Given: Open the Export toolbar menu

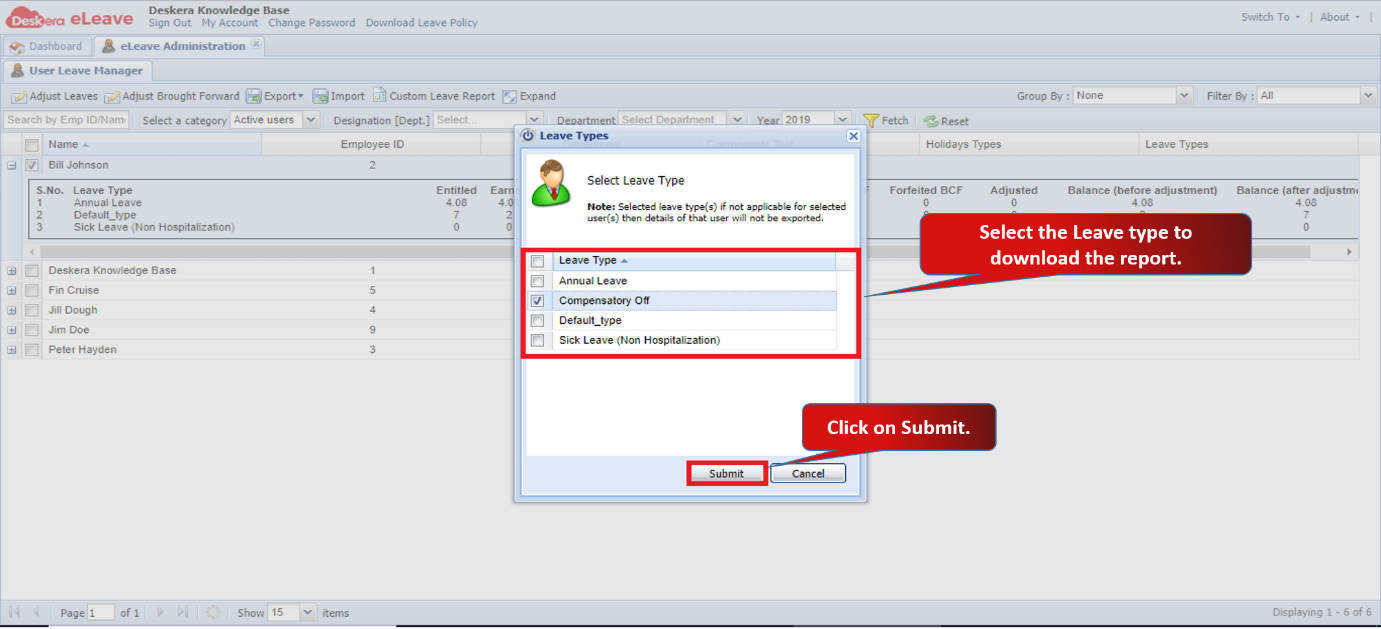Looking at the screenshot, I should [x=275, y=96].
